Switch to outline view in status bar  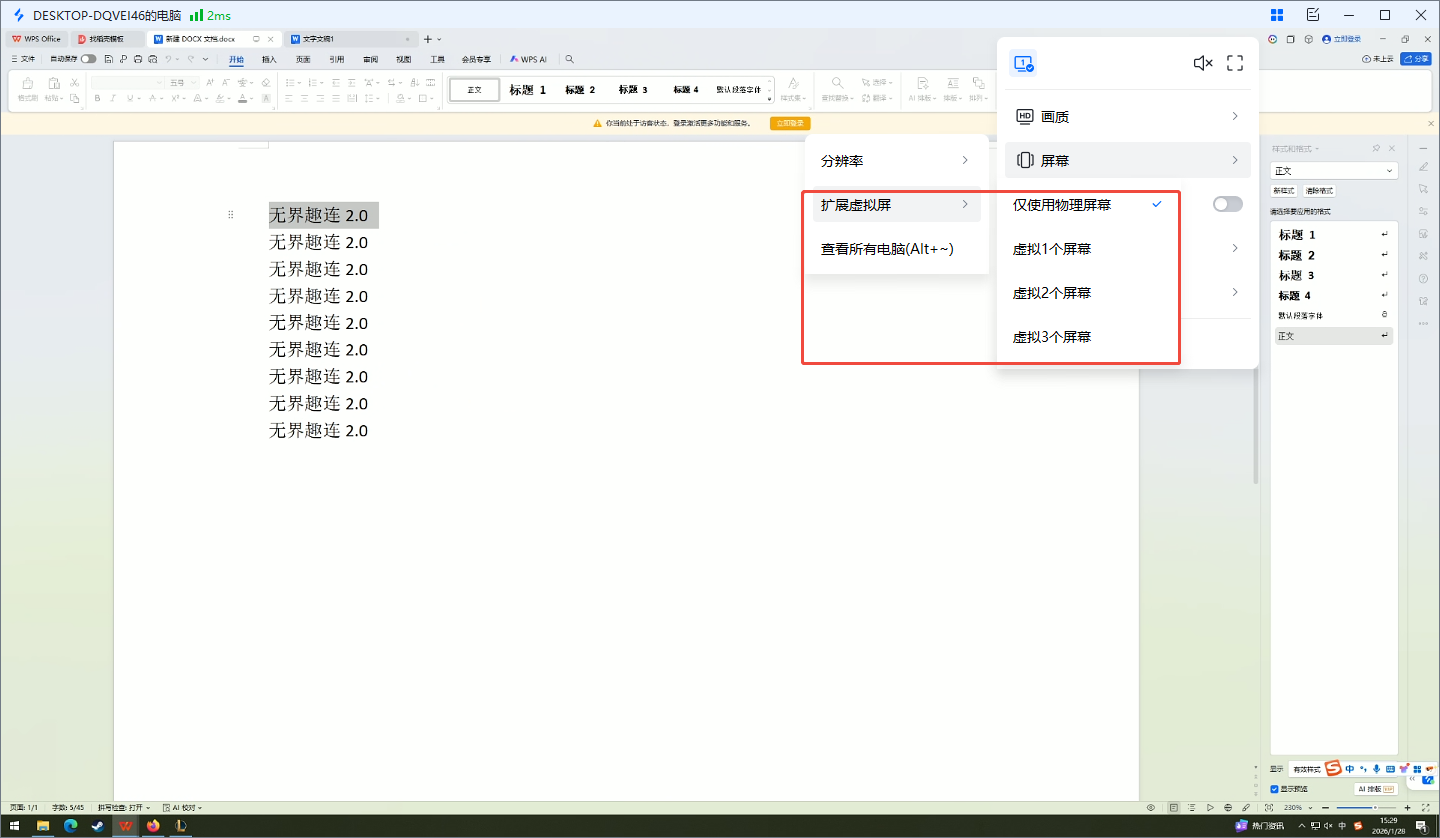(1192, 807)
